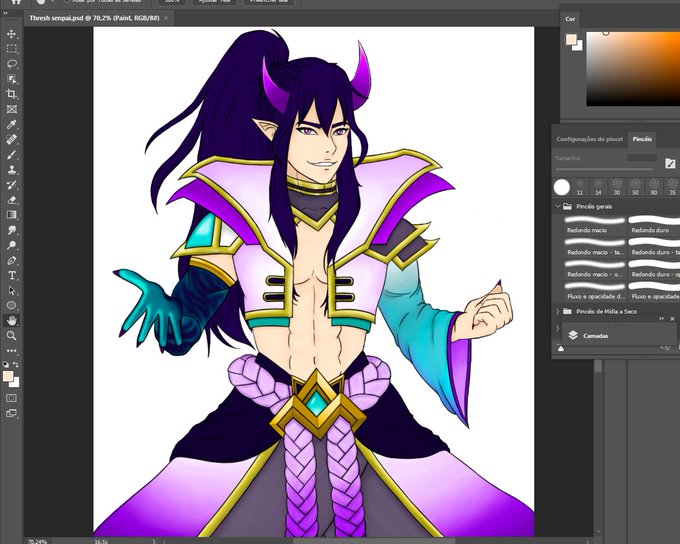Select the Horizontal Type tool
Viewport: 680px width, 544px height.
12,275
